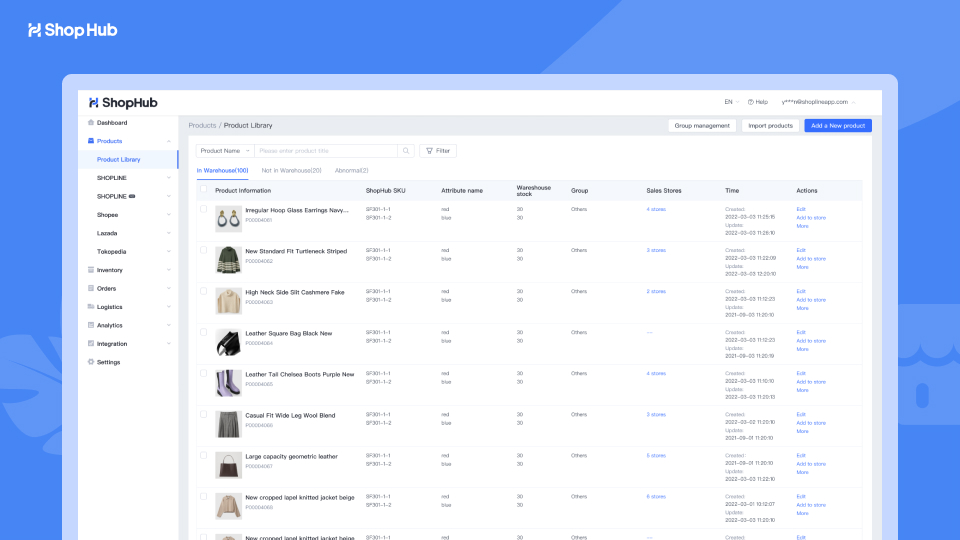
Task: Click the search magnifier icon
Action: click(x=406, y=151)
